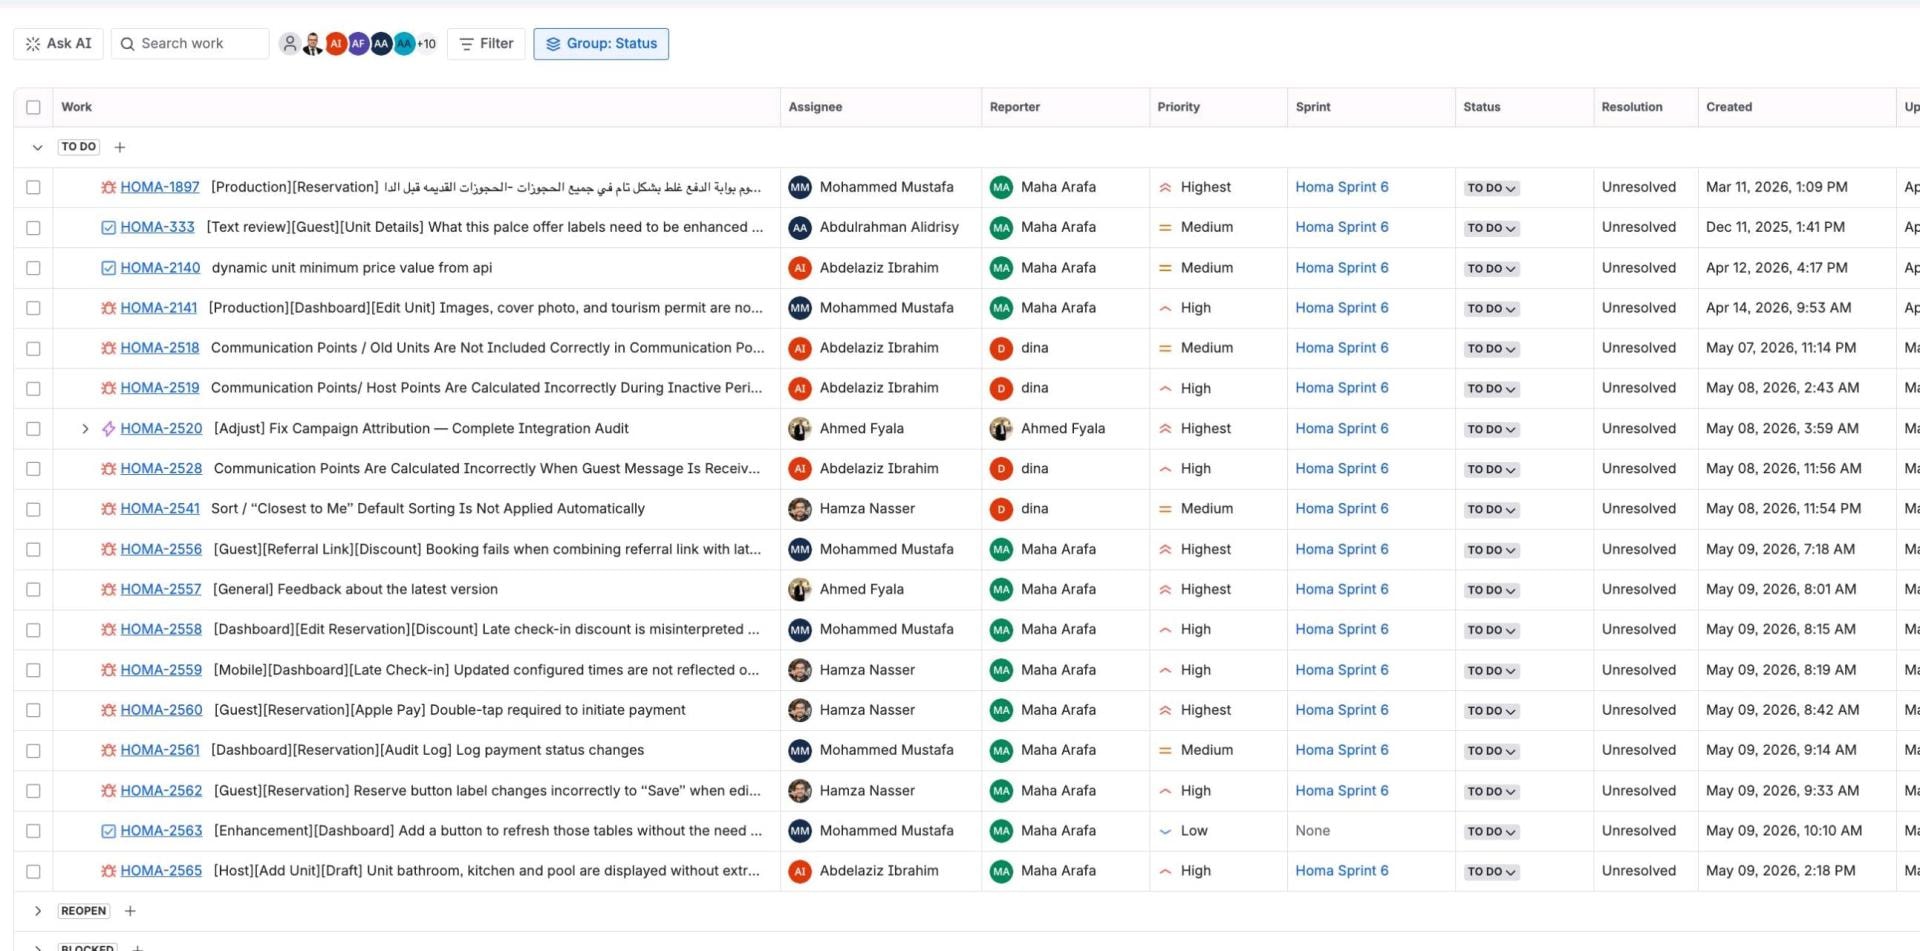The width and height of the screenshot is (1920, 951).
Task: Open the HOMA-2563 issue link
Action: 161,831
